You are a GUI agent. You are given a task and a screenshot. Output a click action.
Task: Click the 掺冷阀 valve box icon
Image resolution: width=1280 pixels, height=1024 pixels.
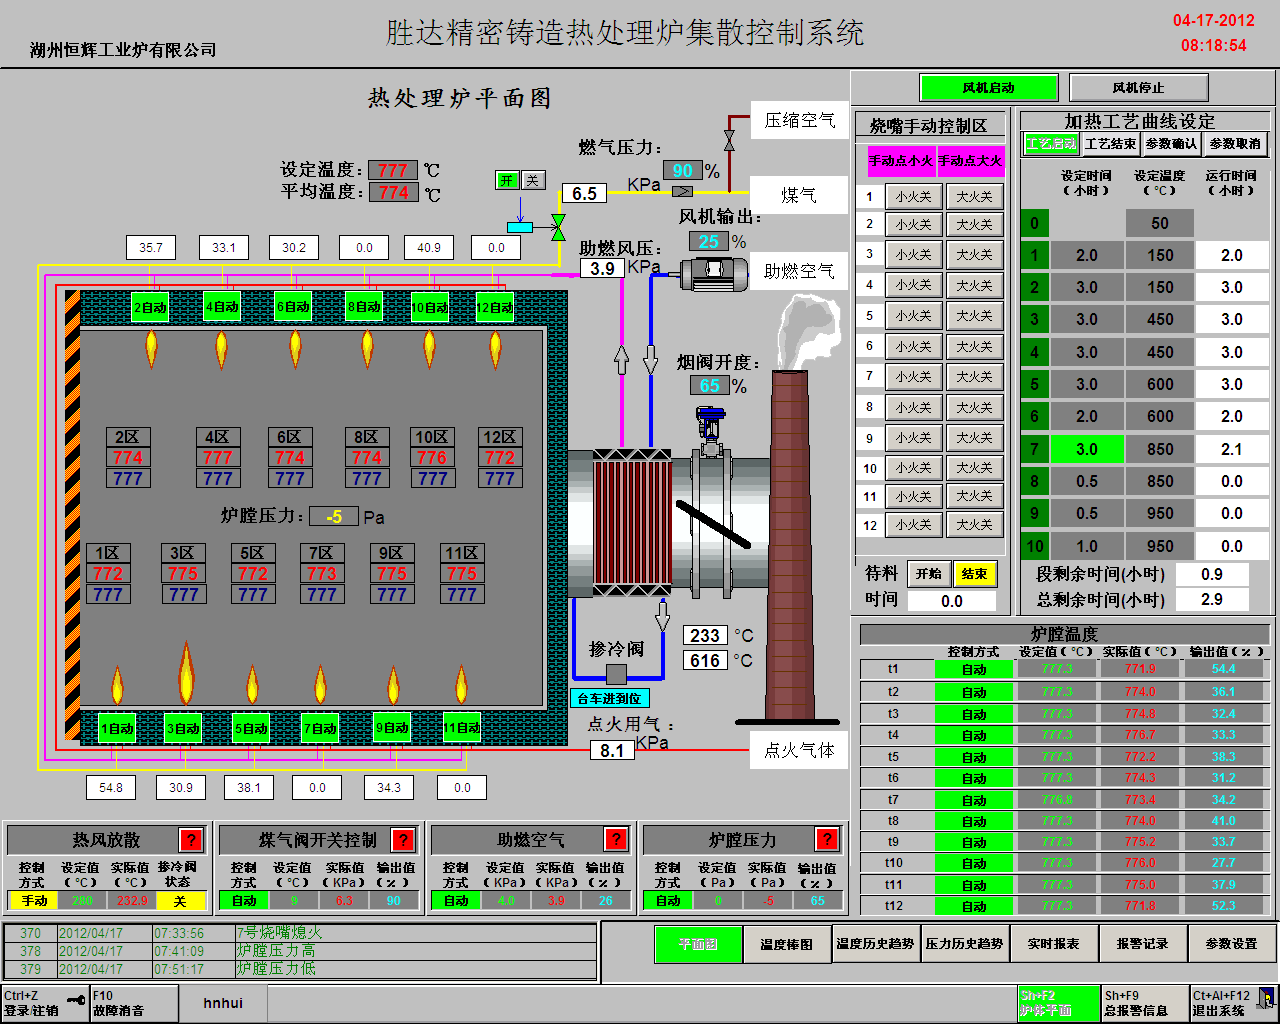(616, 674)
